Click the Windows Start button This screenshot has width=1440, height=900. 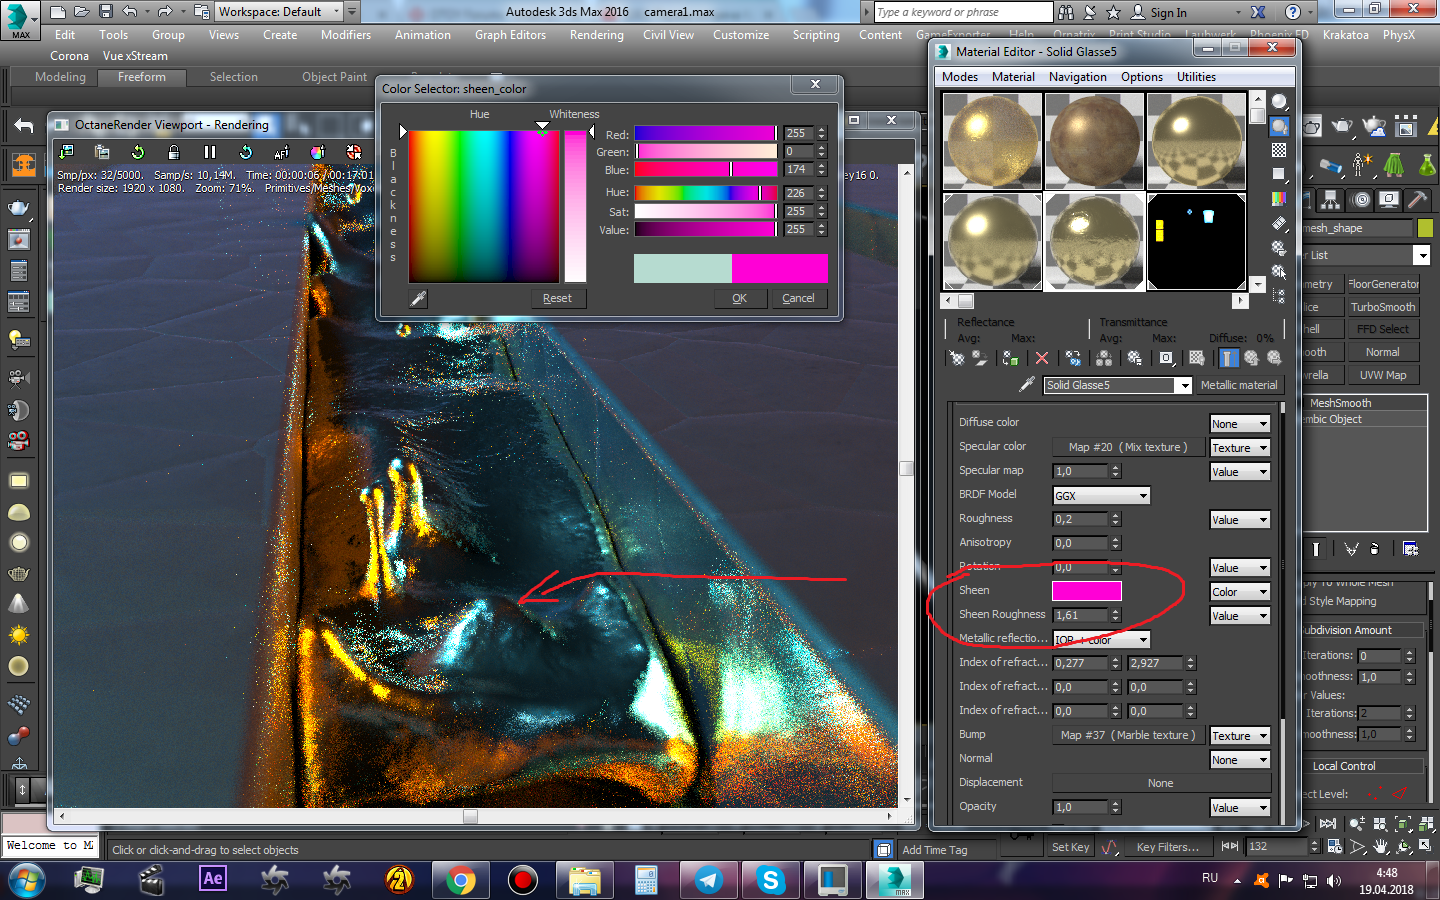click(27, 880)
